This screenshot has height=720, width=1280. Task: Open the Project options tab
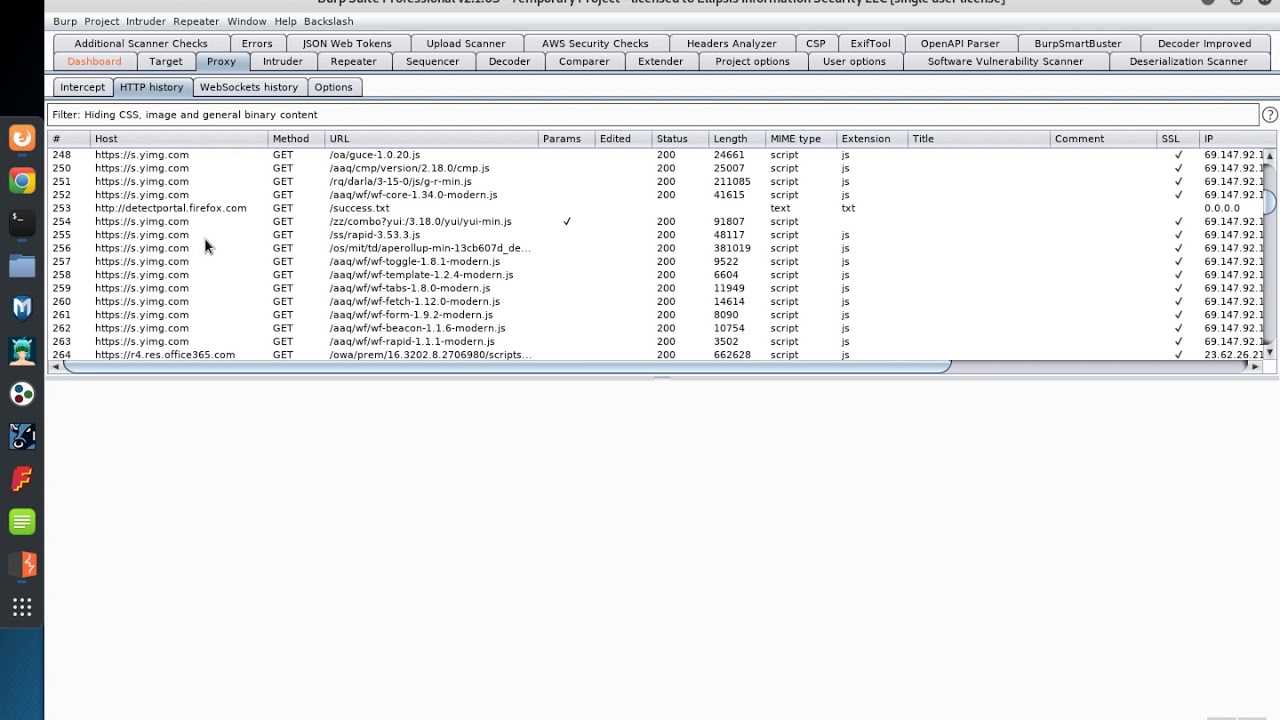coord(753,61)
